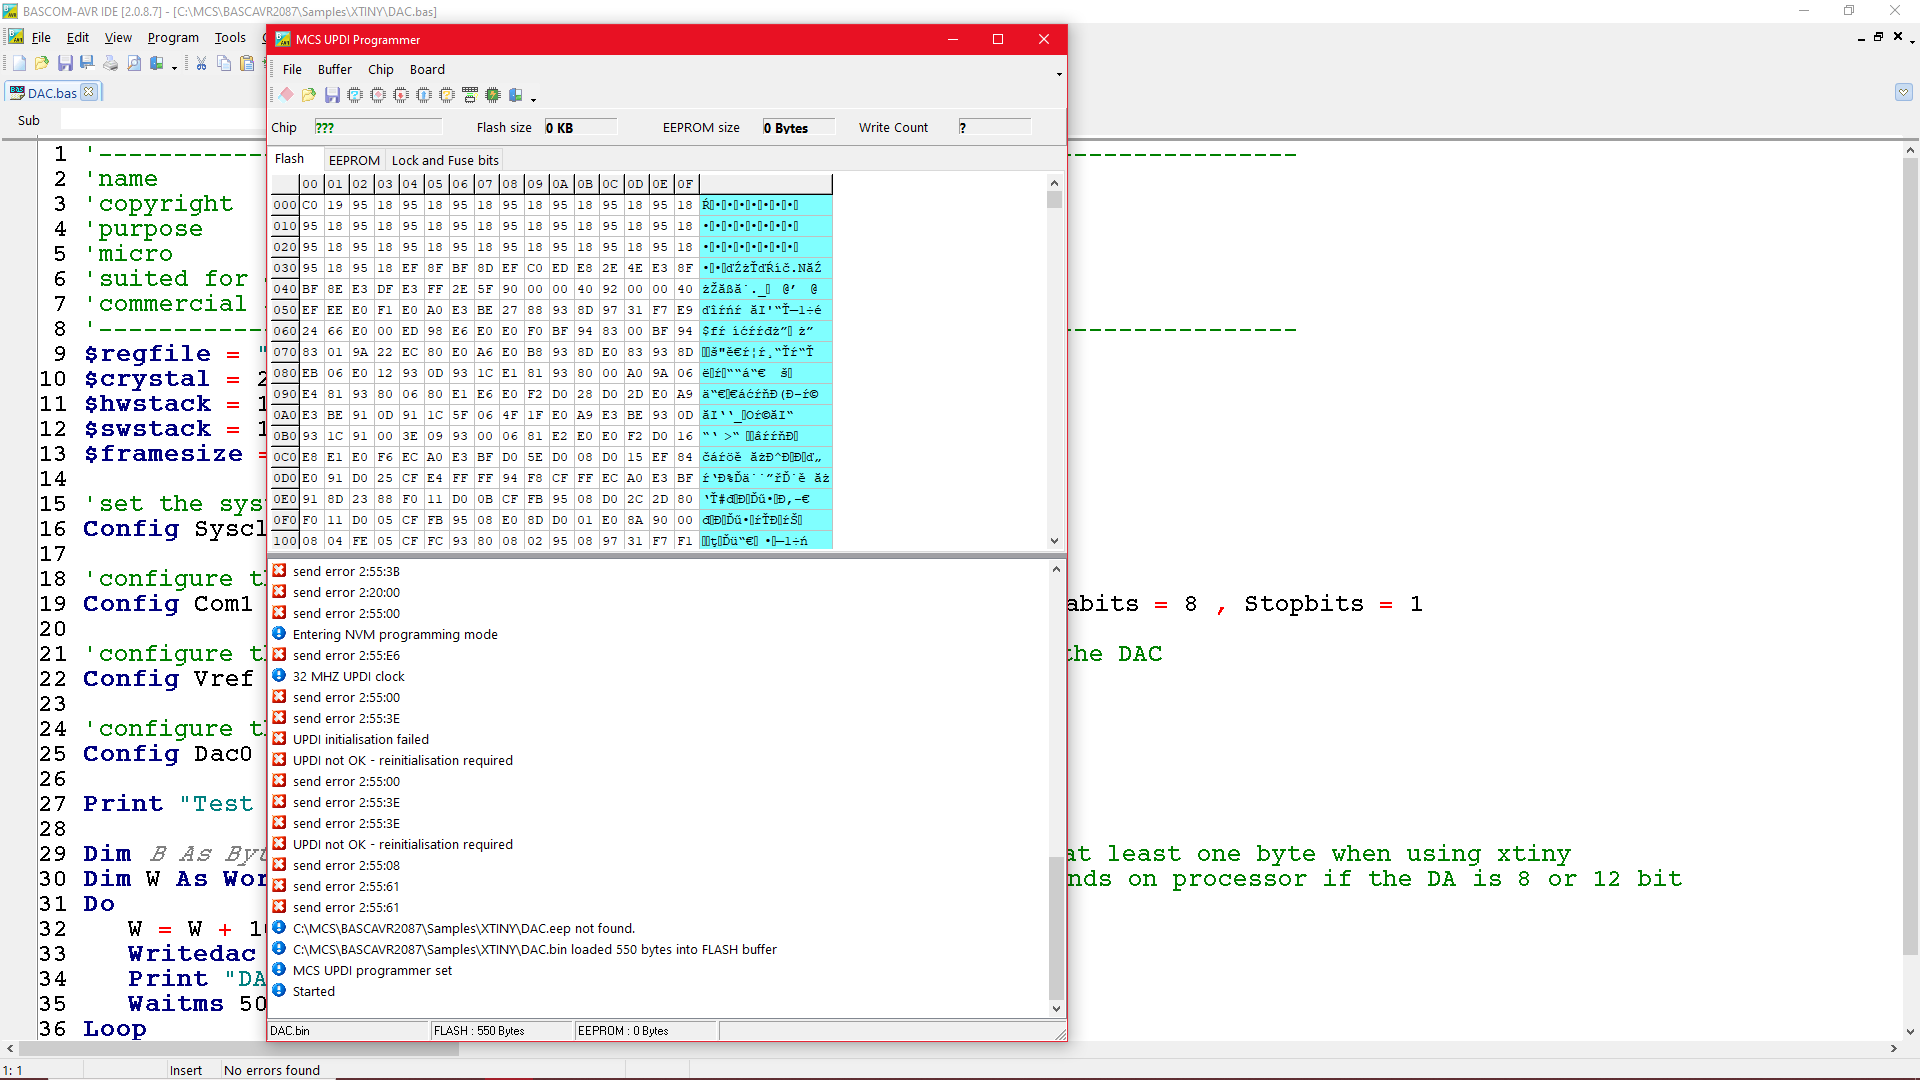The width and height of the screenshot is (1920, 1080).
Task: Save the file in IDE toolbar
Action: (x=65, y=63)
